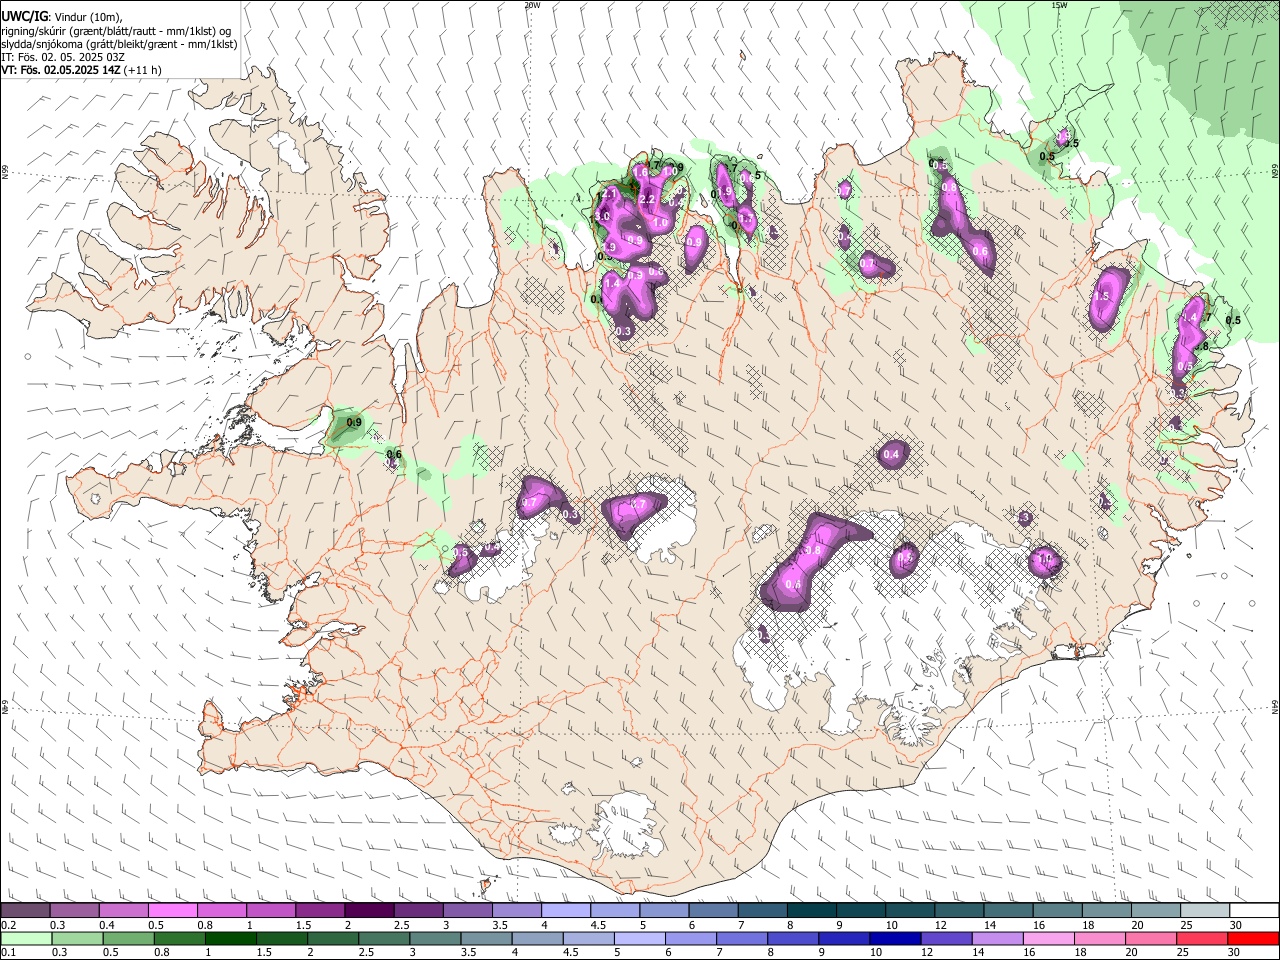Choose the pale green rain swatch above 0.1
This screenshot has width=1280, height=960.
[x=25, y=938]
